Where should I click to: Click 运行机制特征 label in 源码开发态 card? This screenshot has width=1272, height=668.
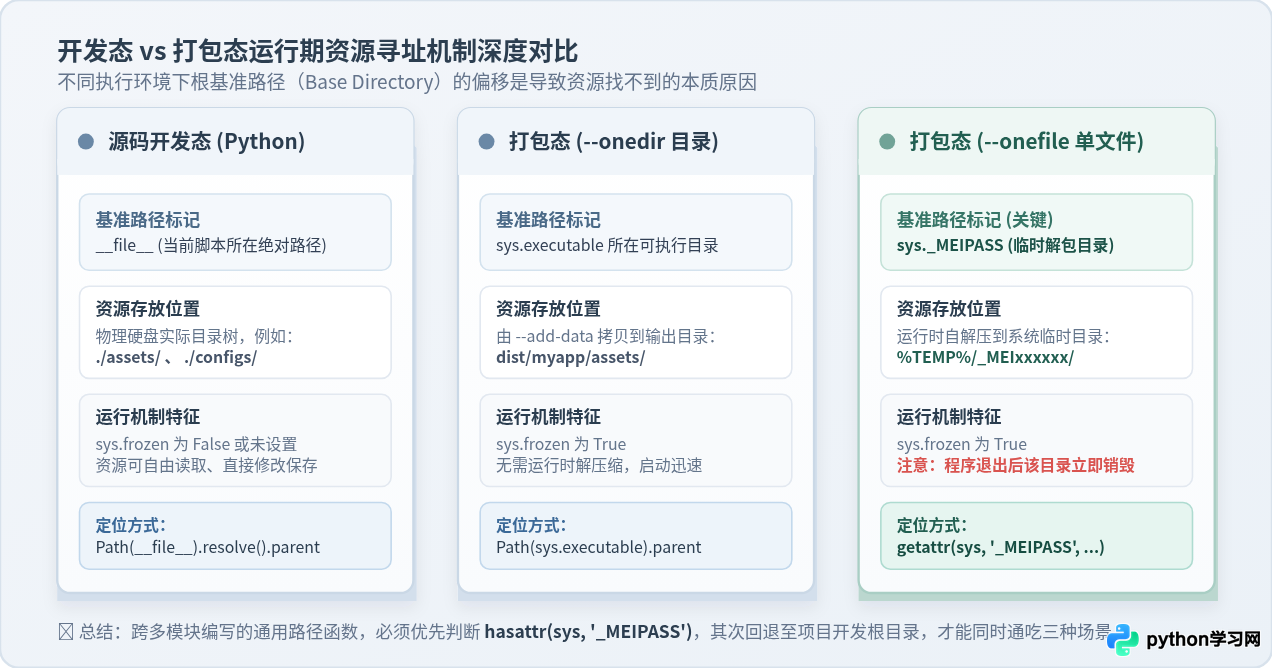pos(148,417)
